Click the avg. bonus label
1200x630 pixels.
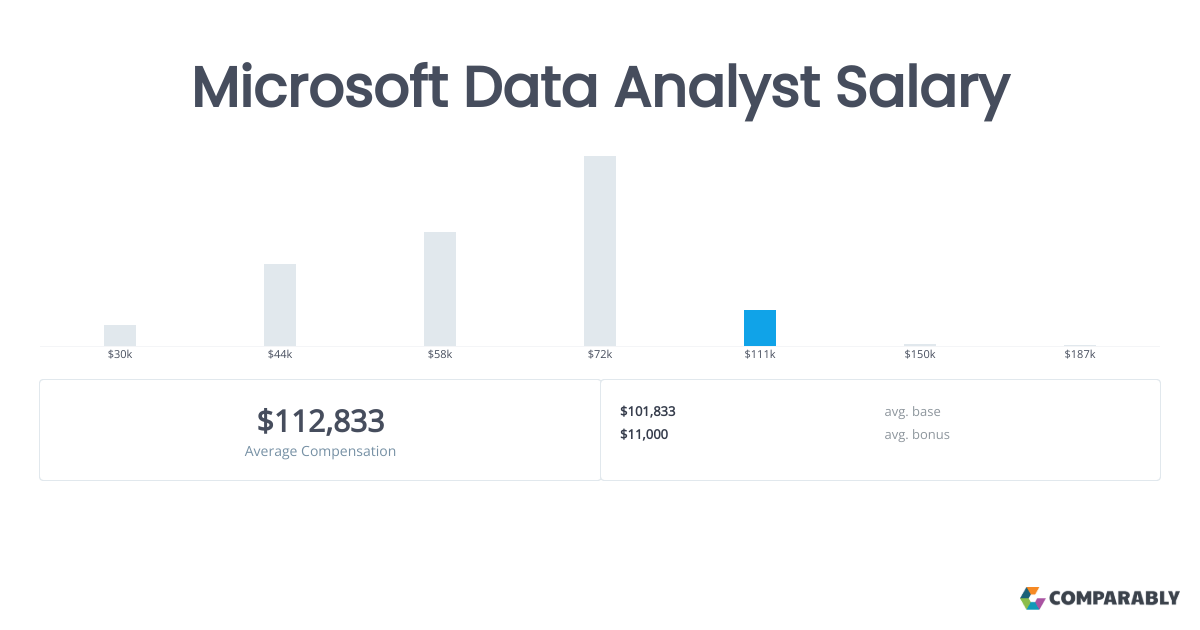[x=917, y=434]
